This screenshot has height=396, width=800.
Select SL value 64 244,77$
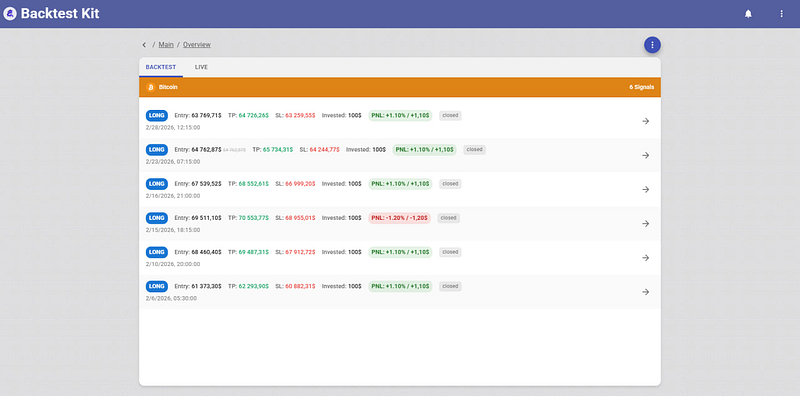pos(324,150)
